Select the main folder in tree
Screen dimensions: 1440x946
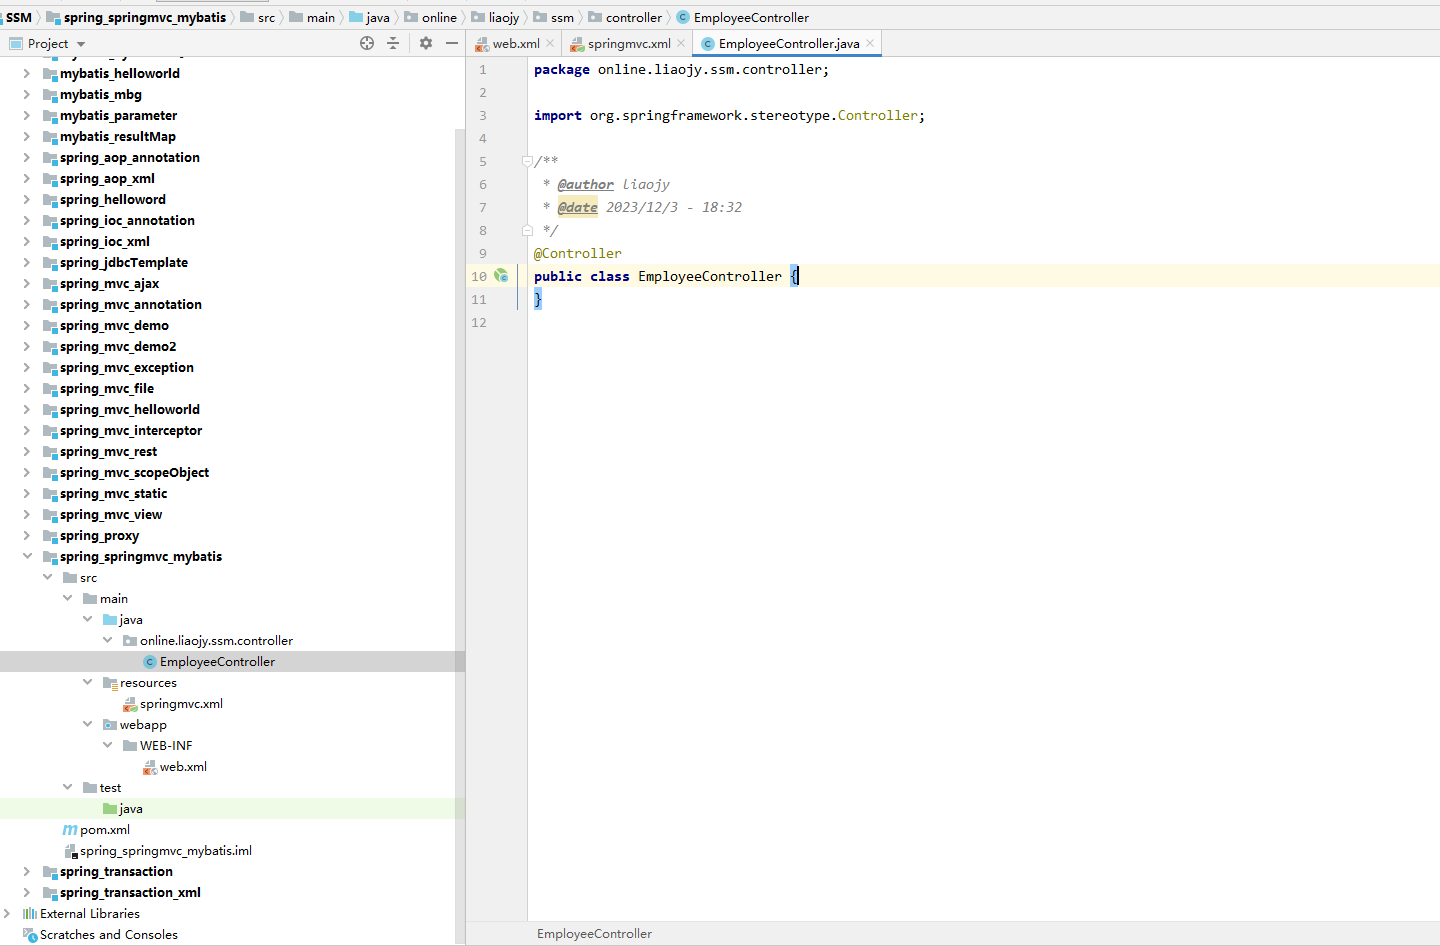[114, 598]
